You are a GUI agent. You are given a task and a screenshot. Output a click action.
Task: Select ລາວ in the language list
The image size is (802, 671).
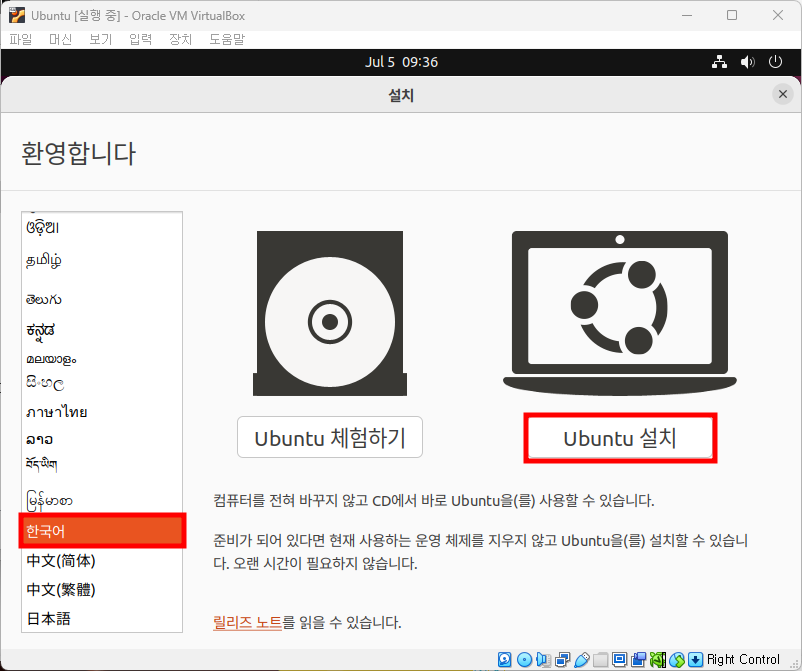pyautogui.click(x=102, y=439)
